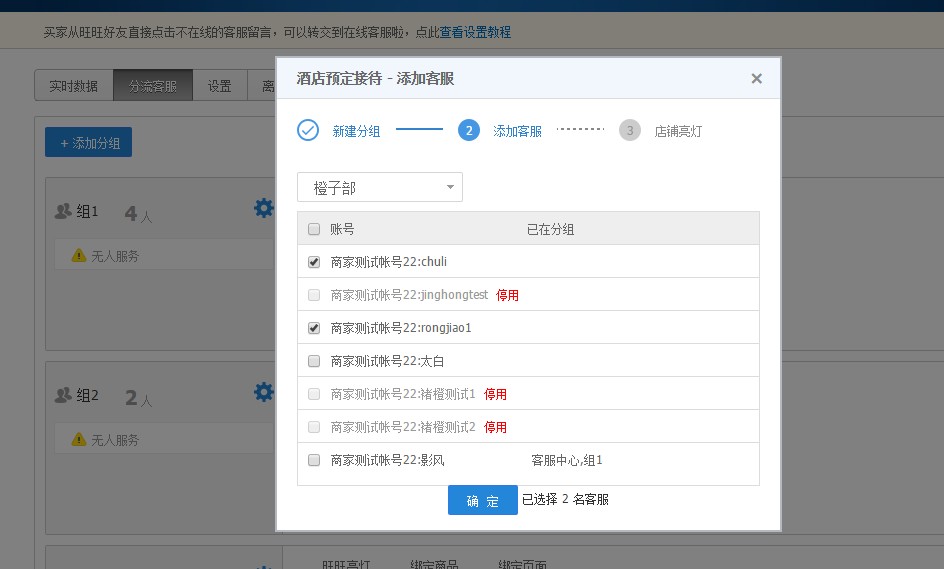This screenshot has width=944, height=569.
Task: Click dialog title 酒店预定接待 - 添加客服
Action: [x=375, y=78]
